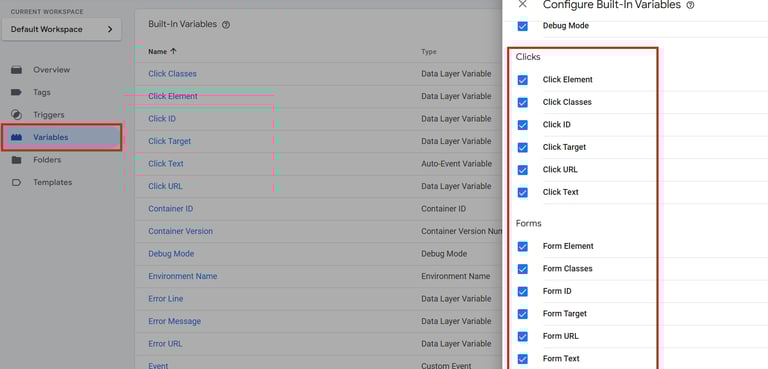Open the Click Target variable link
The height and width of the screenshot is (369, 768).
169,141
